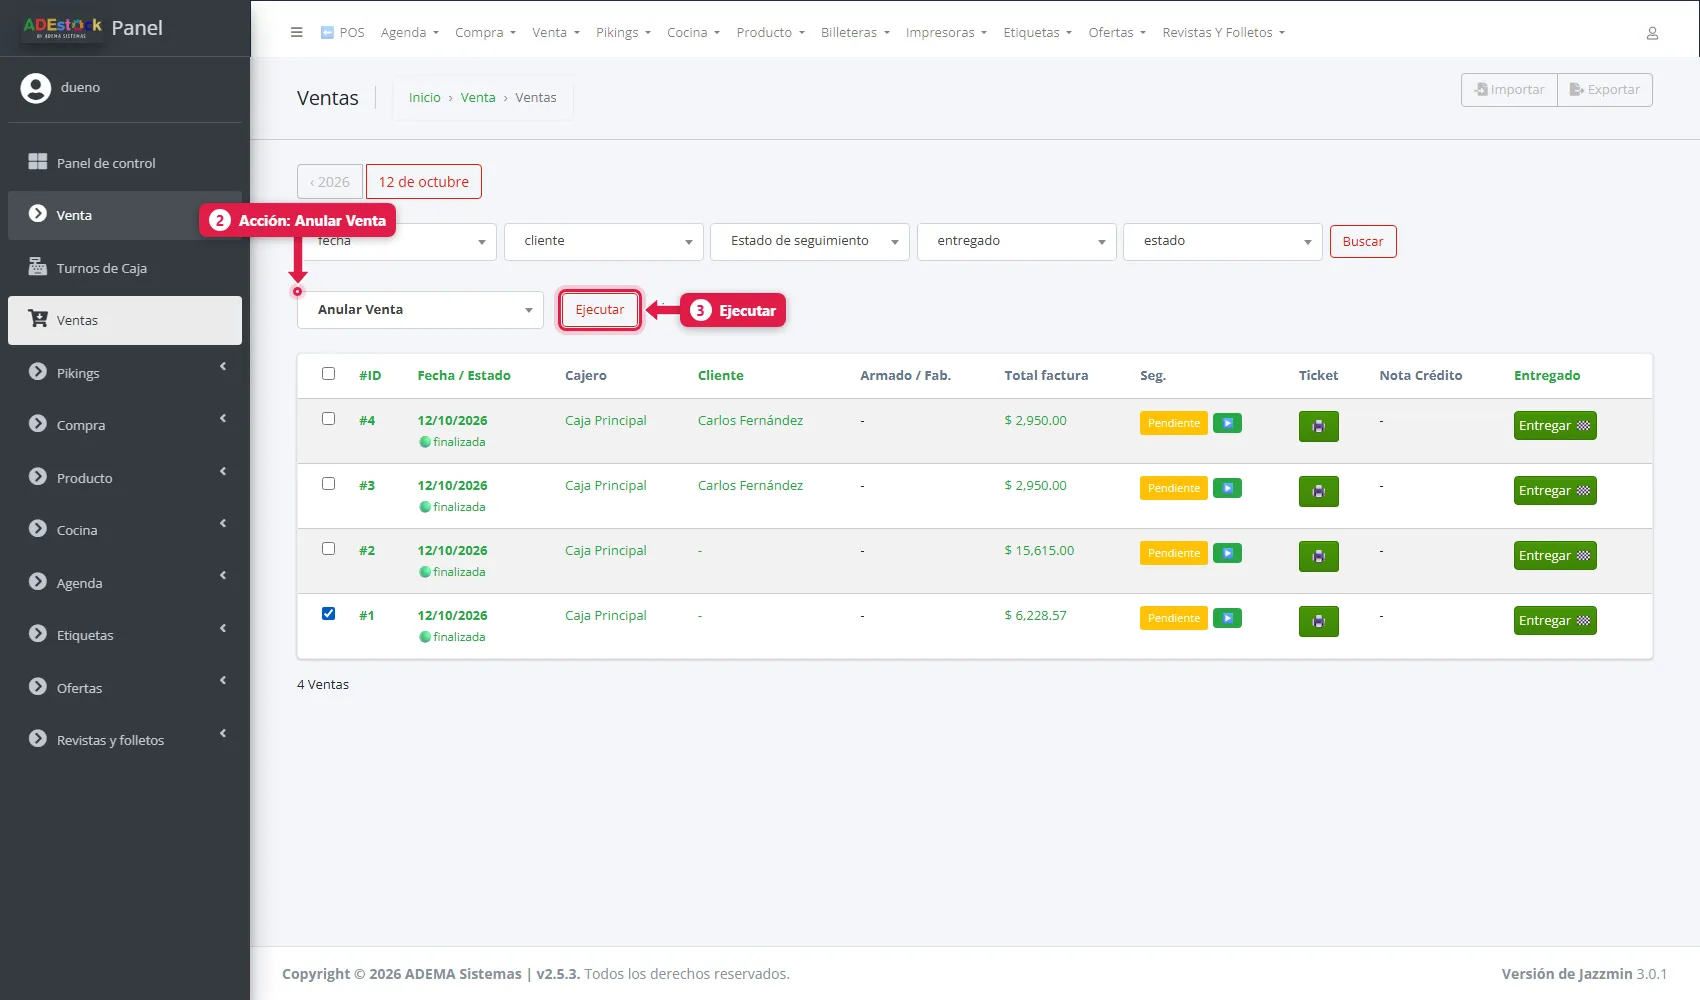Viewport: 1700px width, 1000px height.
Task: Click the tracking play icon for sale #1
Action: (1227, 618)
